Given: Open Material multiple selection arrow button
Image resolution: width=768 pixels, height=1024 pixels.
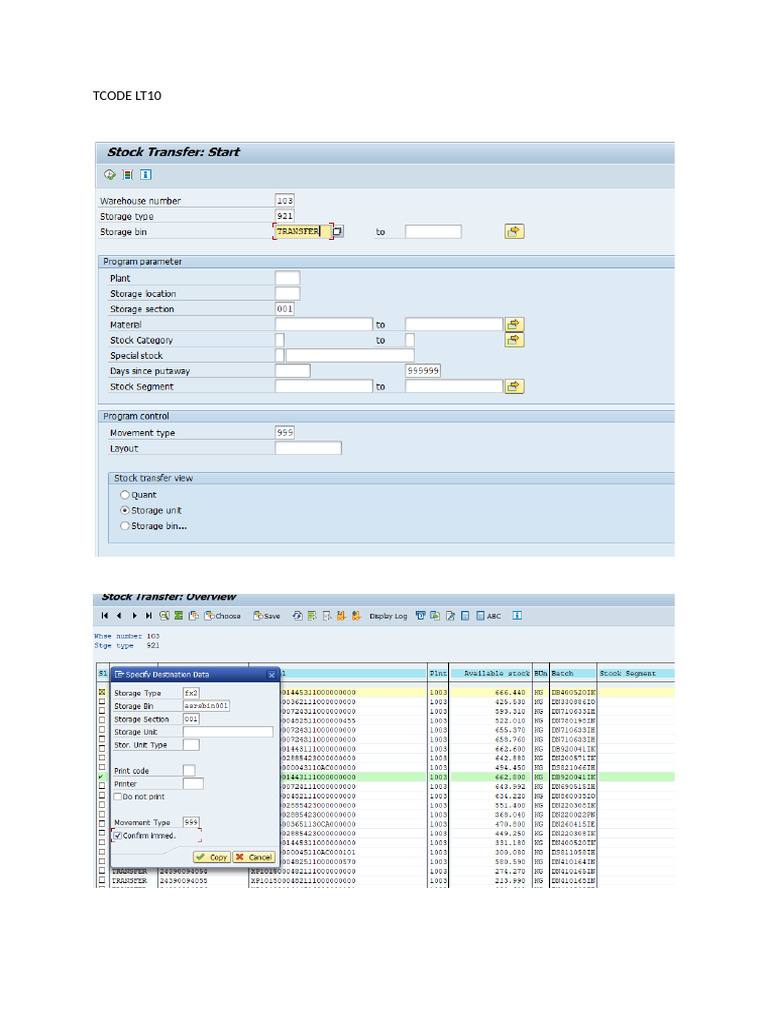Looking at the screenshot, I should coord(515,324).
